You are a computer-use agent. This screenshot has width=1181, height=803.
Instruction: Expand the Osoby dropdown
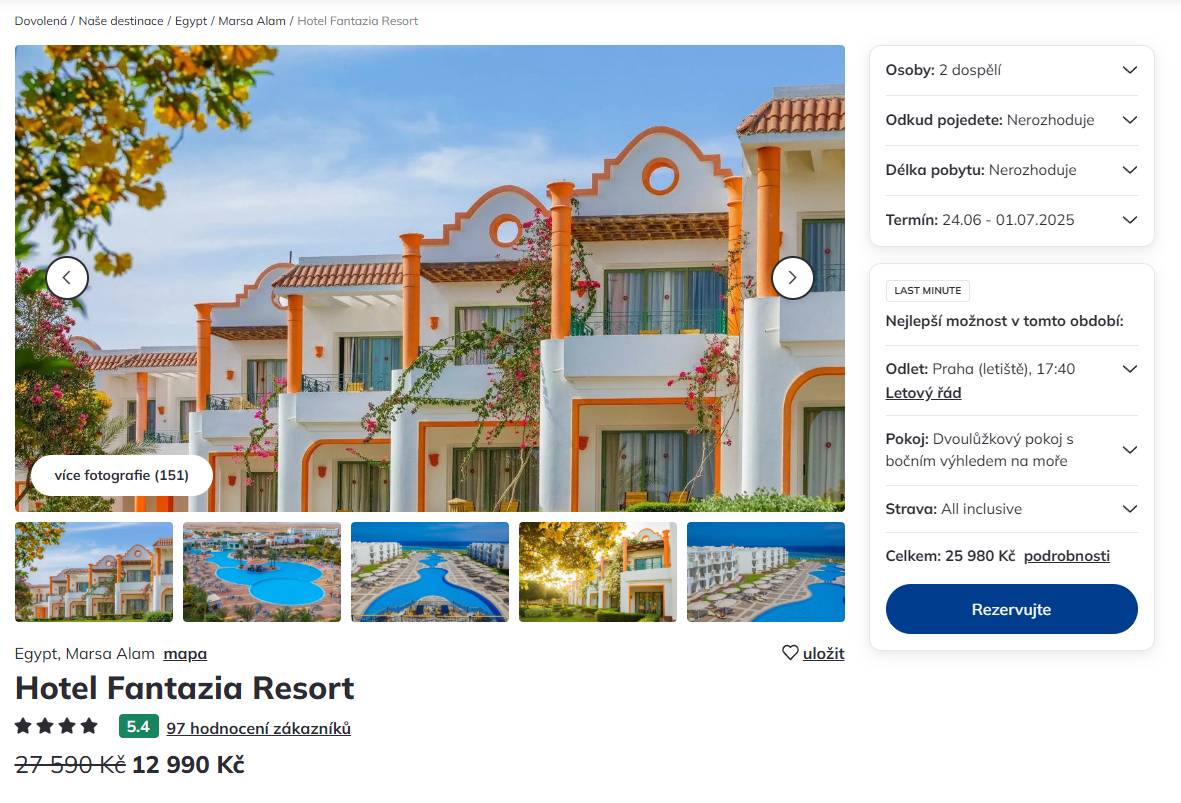(1012, 70)
